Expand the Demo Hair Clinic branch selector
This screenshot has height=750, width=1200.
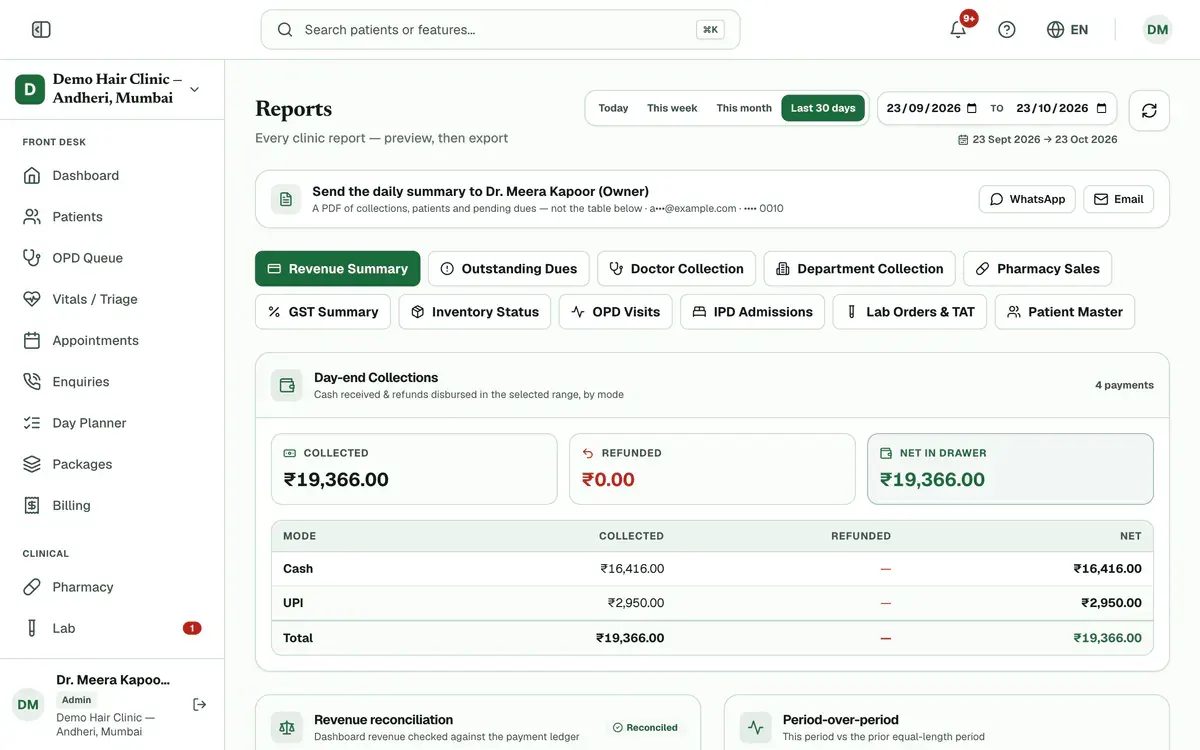pyautogui.click(x=112, y=89)
